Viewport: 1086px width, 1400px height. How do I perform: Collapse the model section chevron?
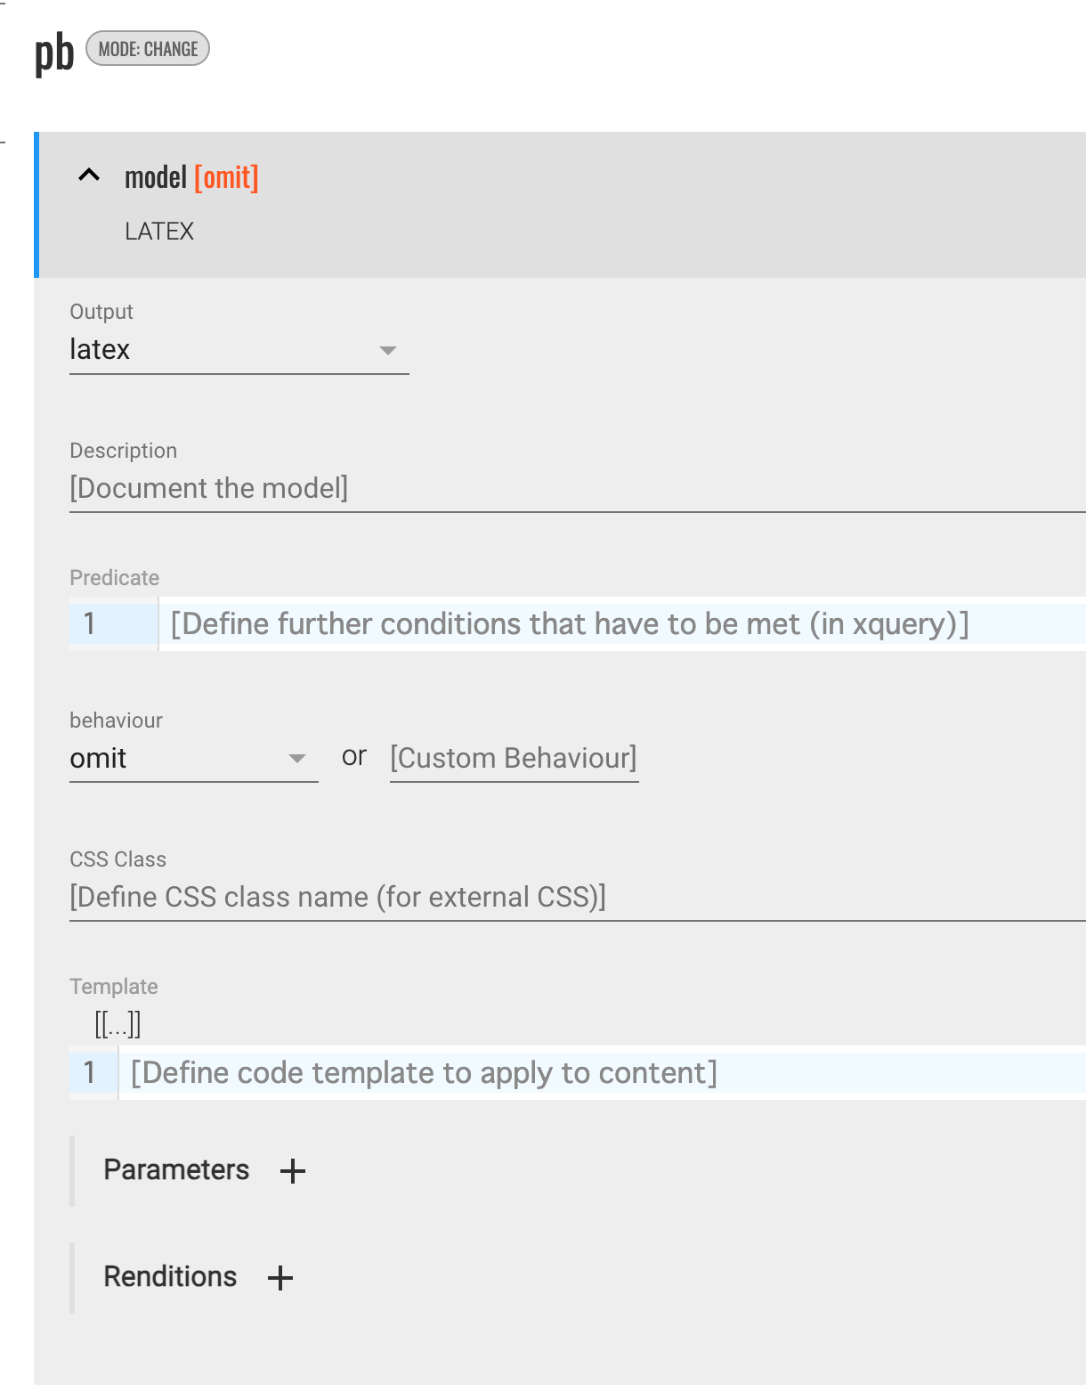tap(89, 176)
